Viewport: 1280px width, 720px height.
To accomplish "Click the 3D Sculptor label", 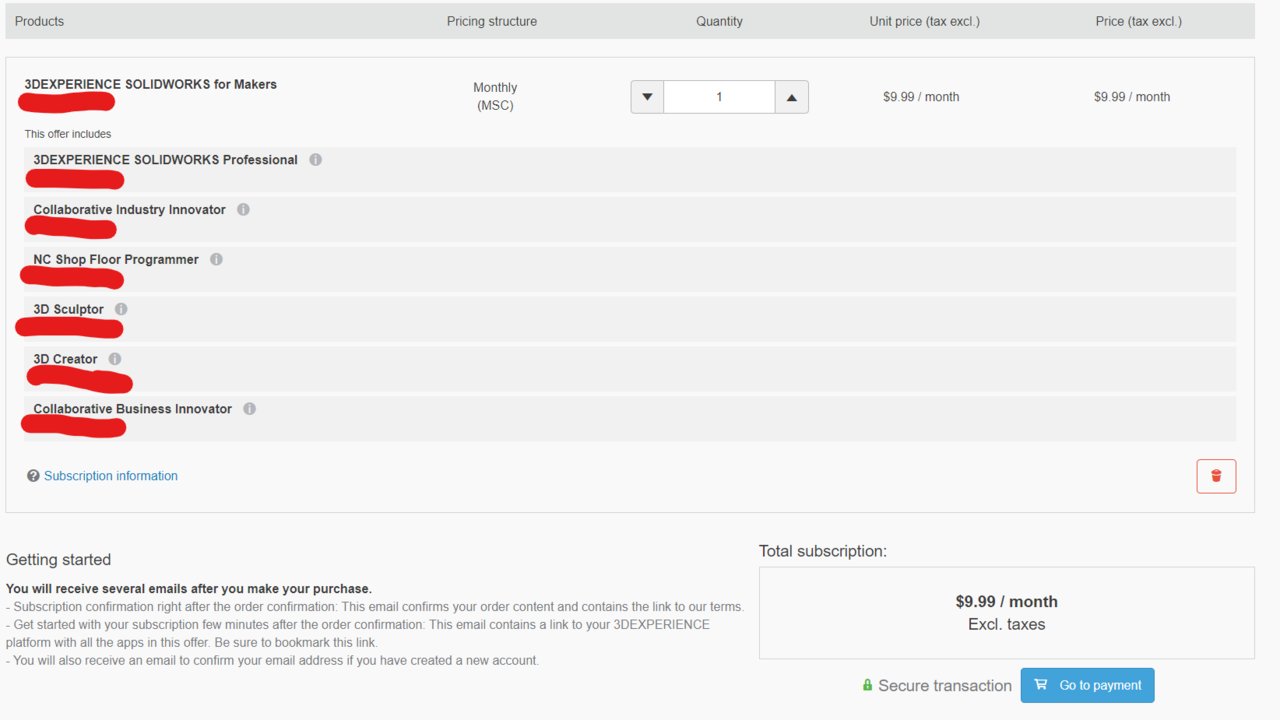I will pyautogui.click(x=68, y=310).
